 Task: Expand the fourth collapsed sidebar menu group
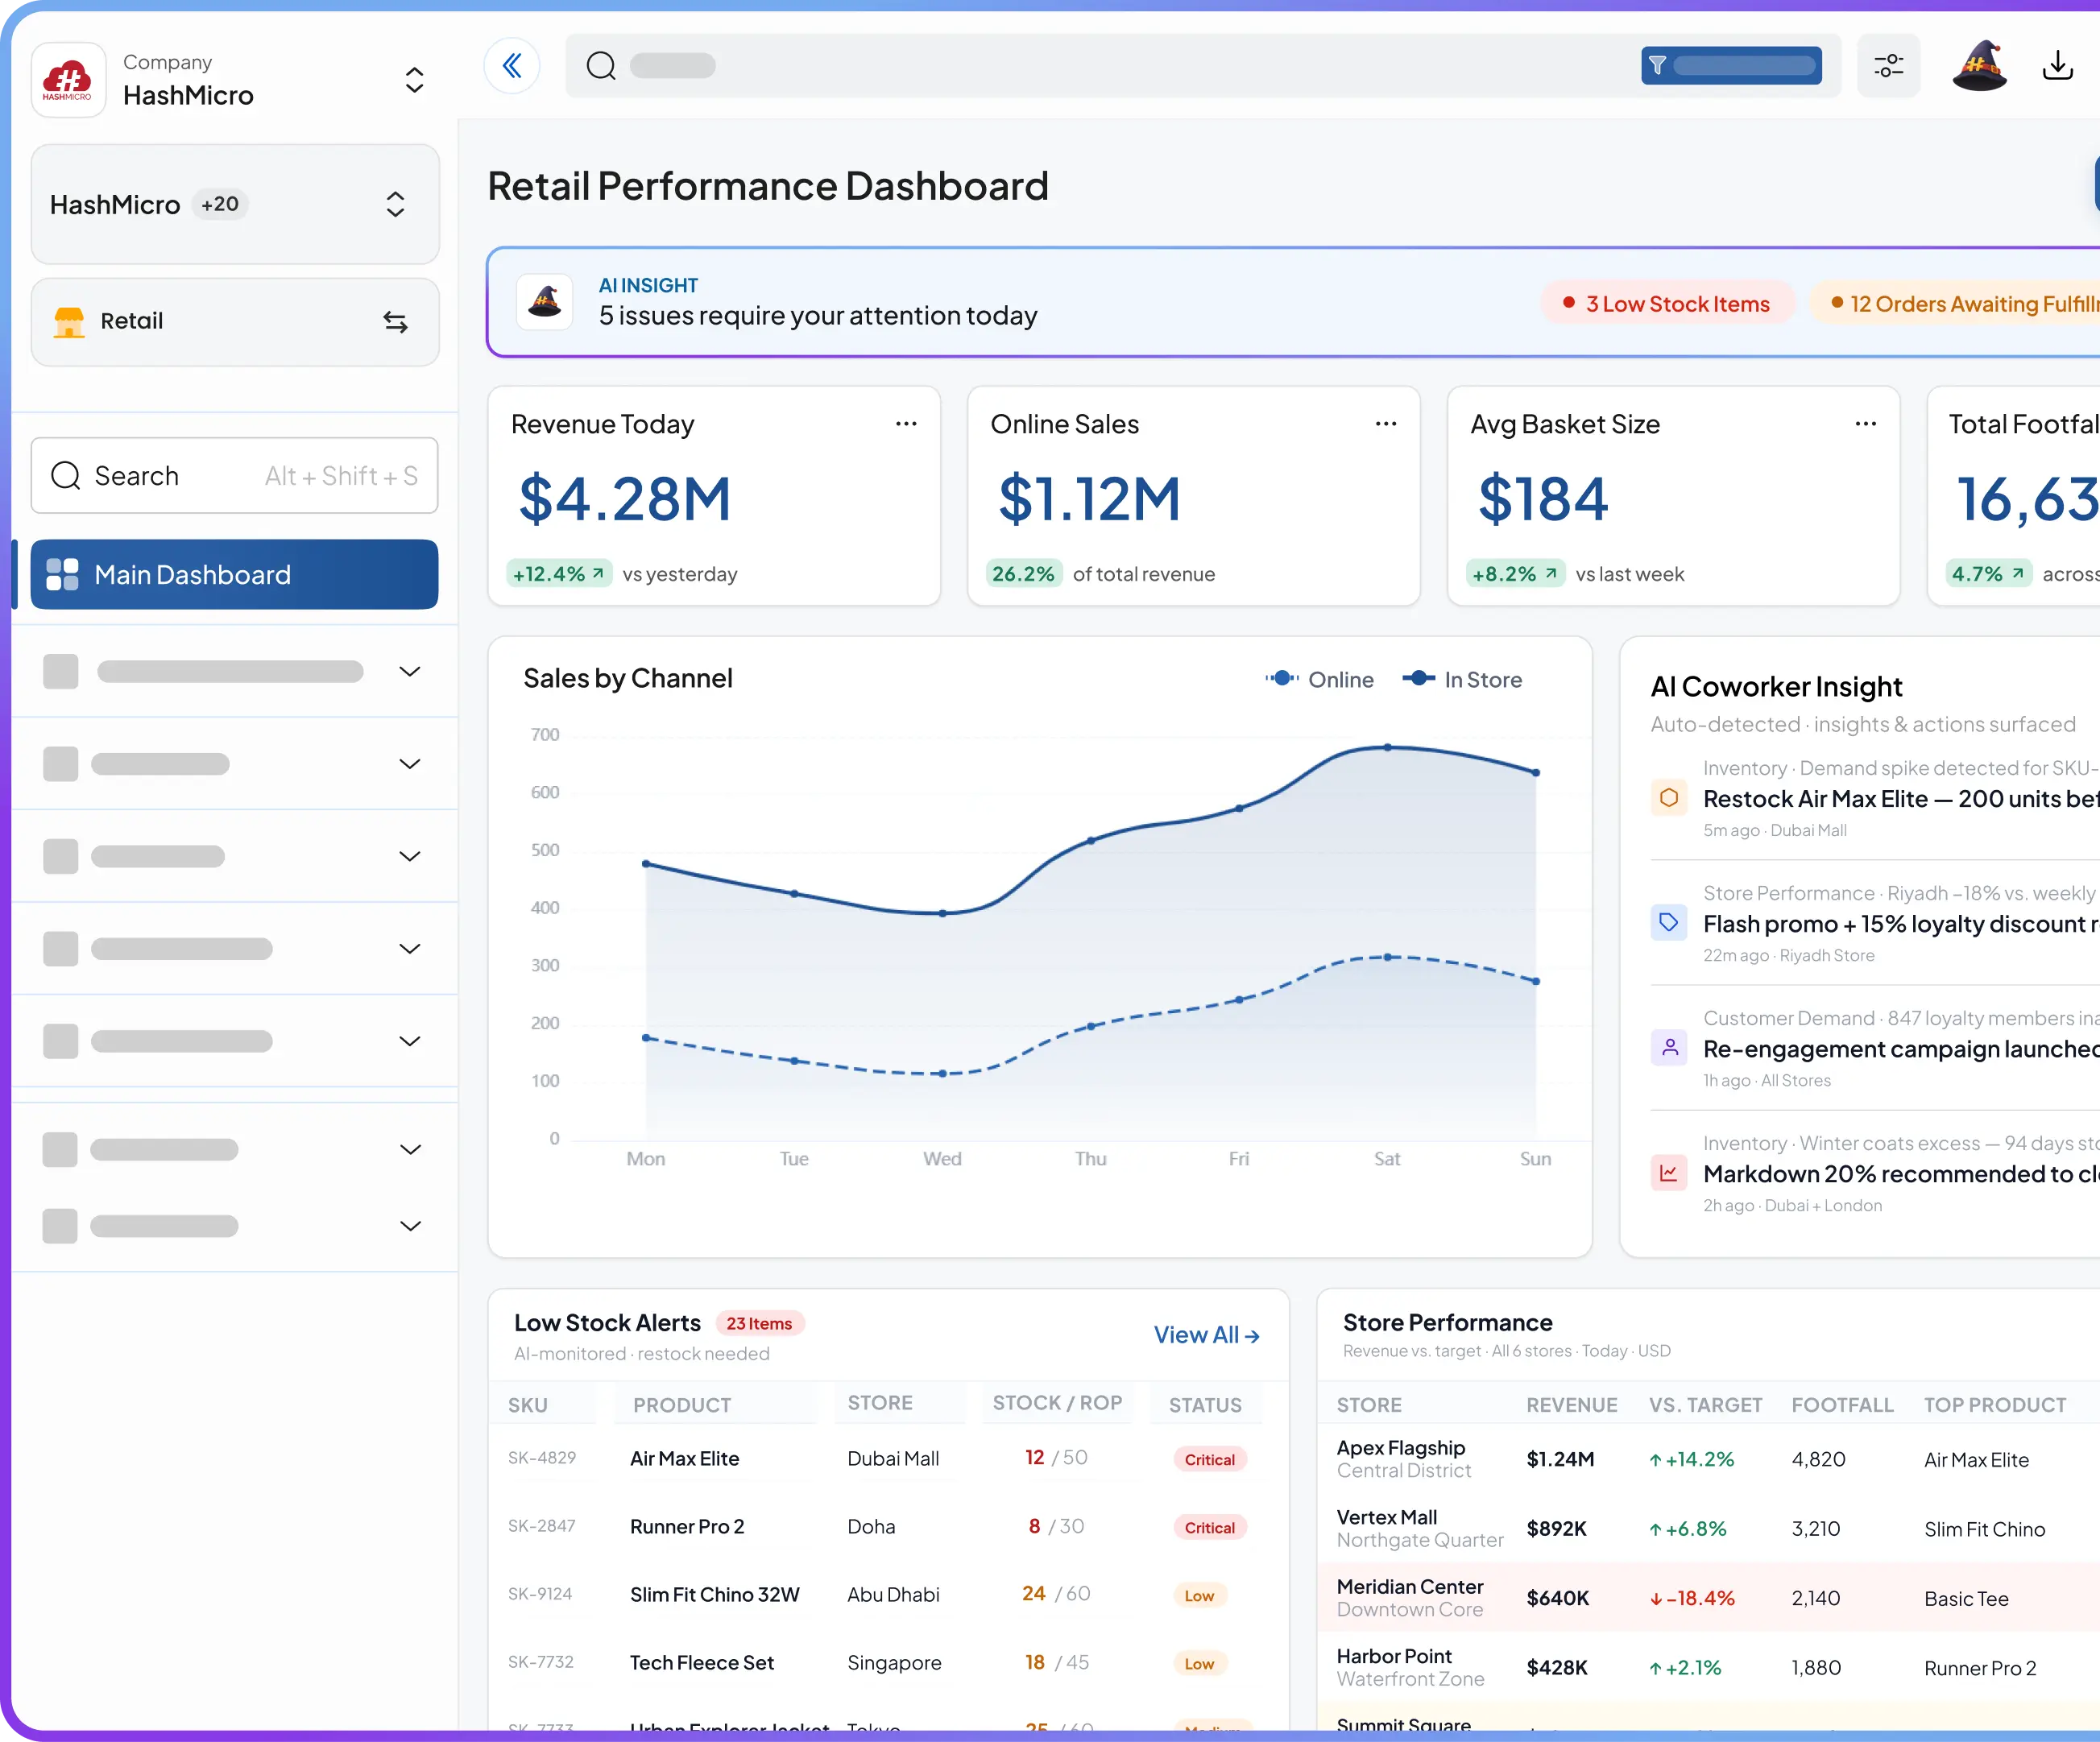pos(410,949)
